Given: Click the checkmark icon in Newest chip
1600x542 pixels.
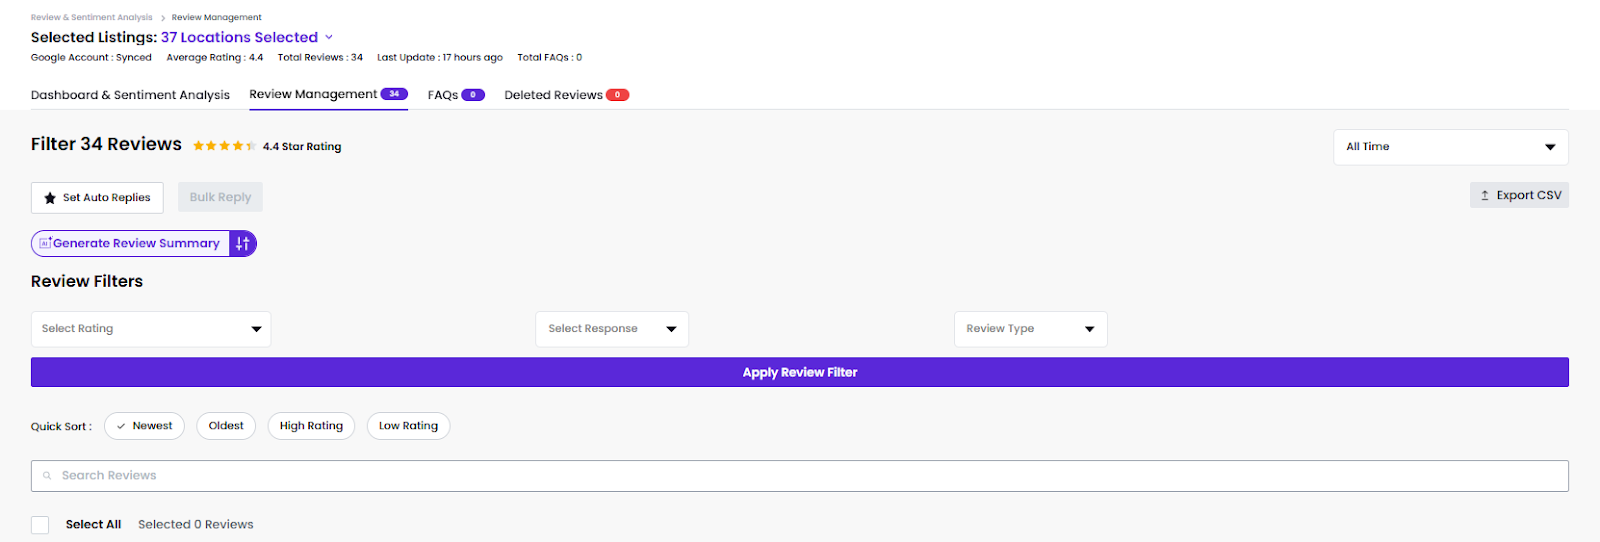Looking at the screenshot, I should tap(121, 426).
